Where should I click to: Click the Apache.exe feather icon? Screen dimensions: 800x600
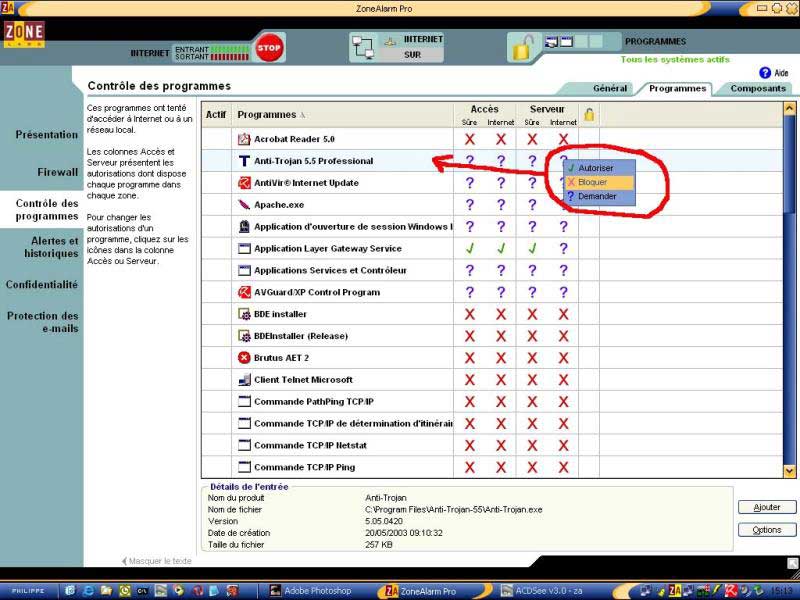pyautogui.click(x=244, y=205)
